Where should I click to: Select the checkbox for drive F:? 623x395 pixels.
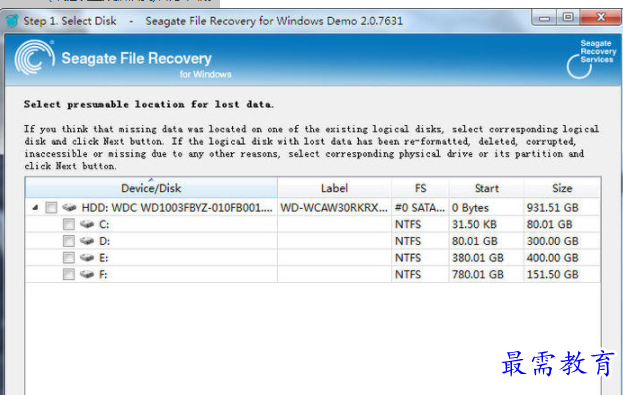(x=69, y=274)
